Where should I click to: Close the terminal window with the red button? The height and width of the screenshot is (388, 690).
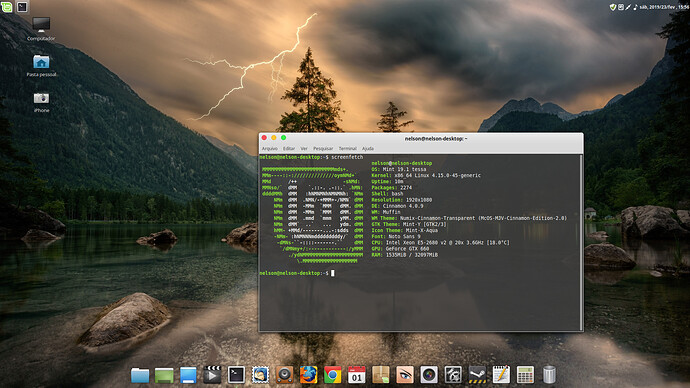264,138
